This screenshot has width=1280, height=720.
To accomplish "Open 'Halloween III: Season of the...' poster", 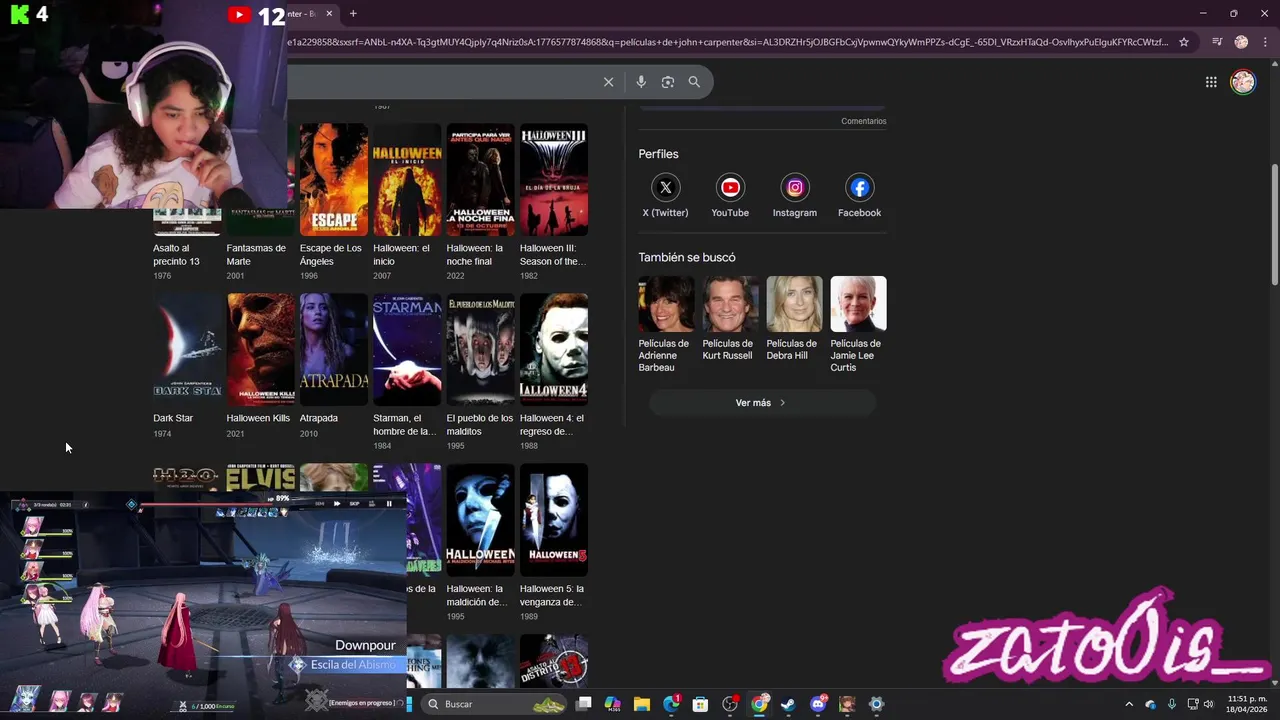I will point(554,180).
